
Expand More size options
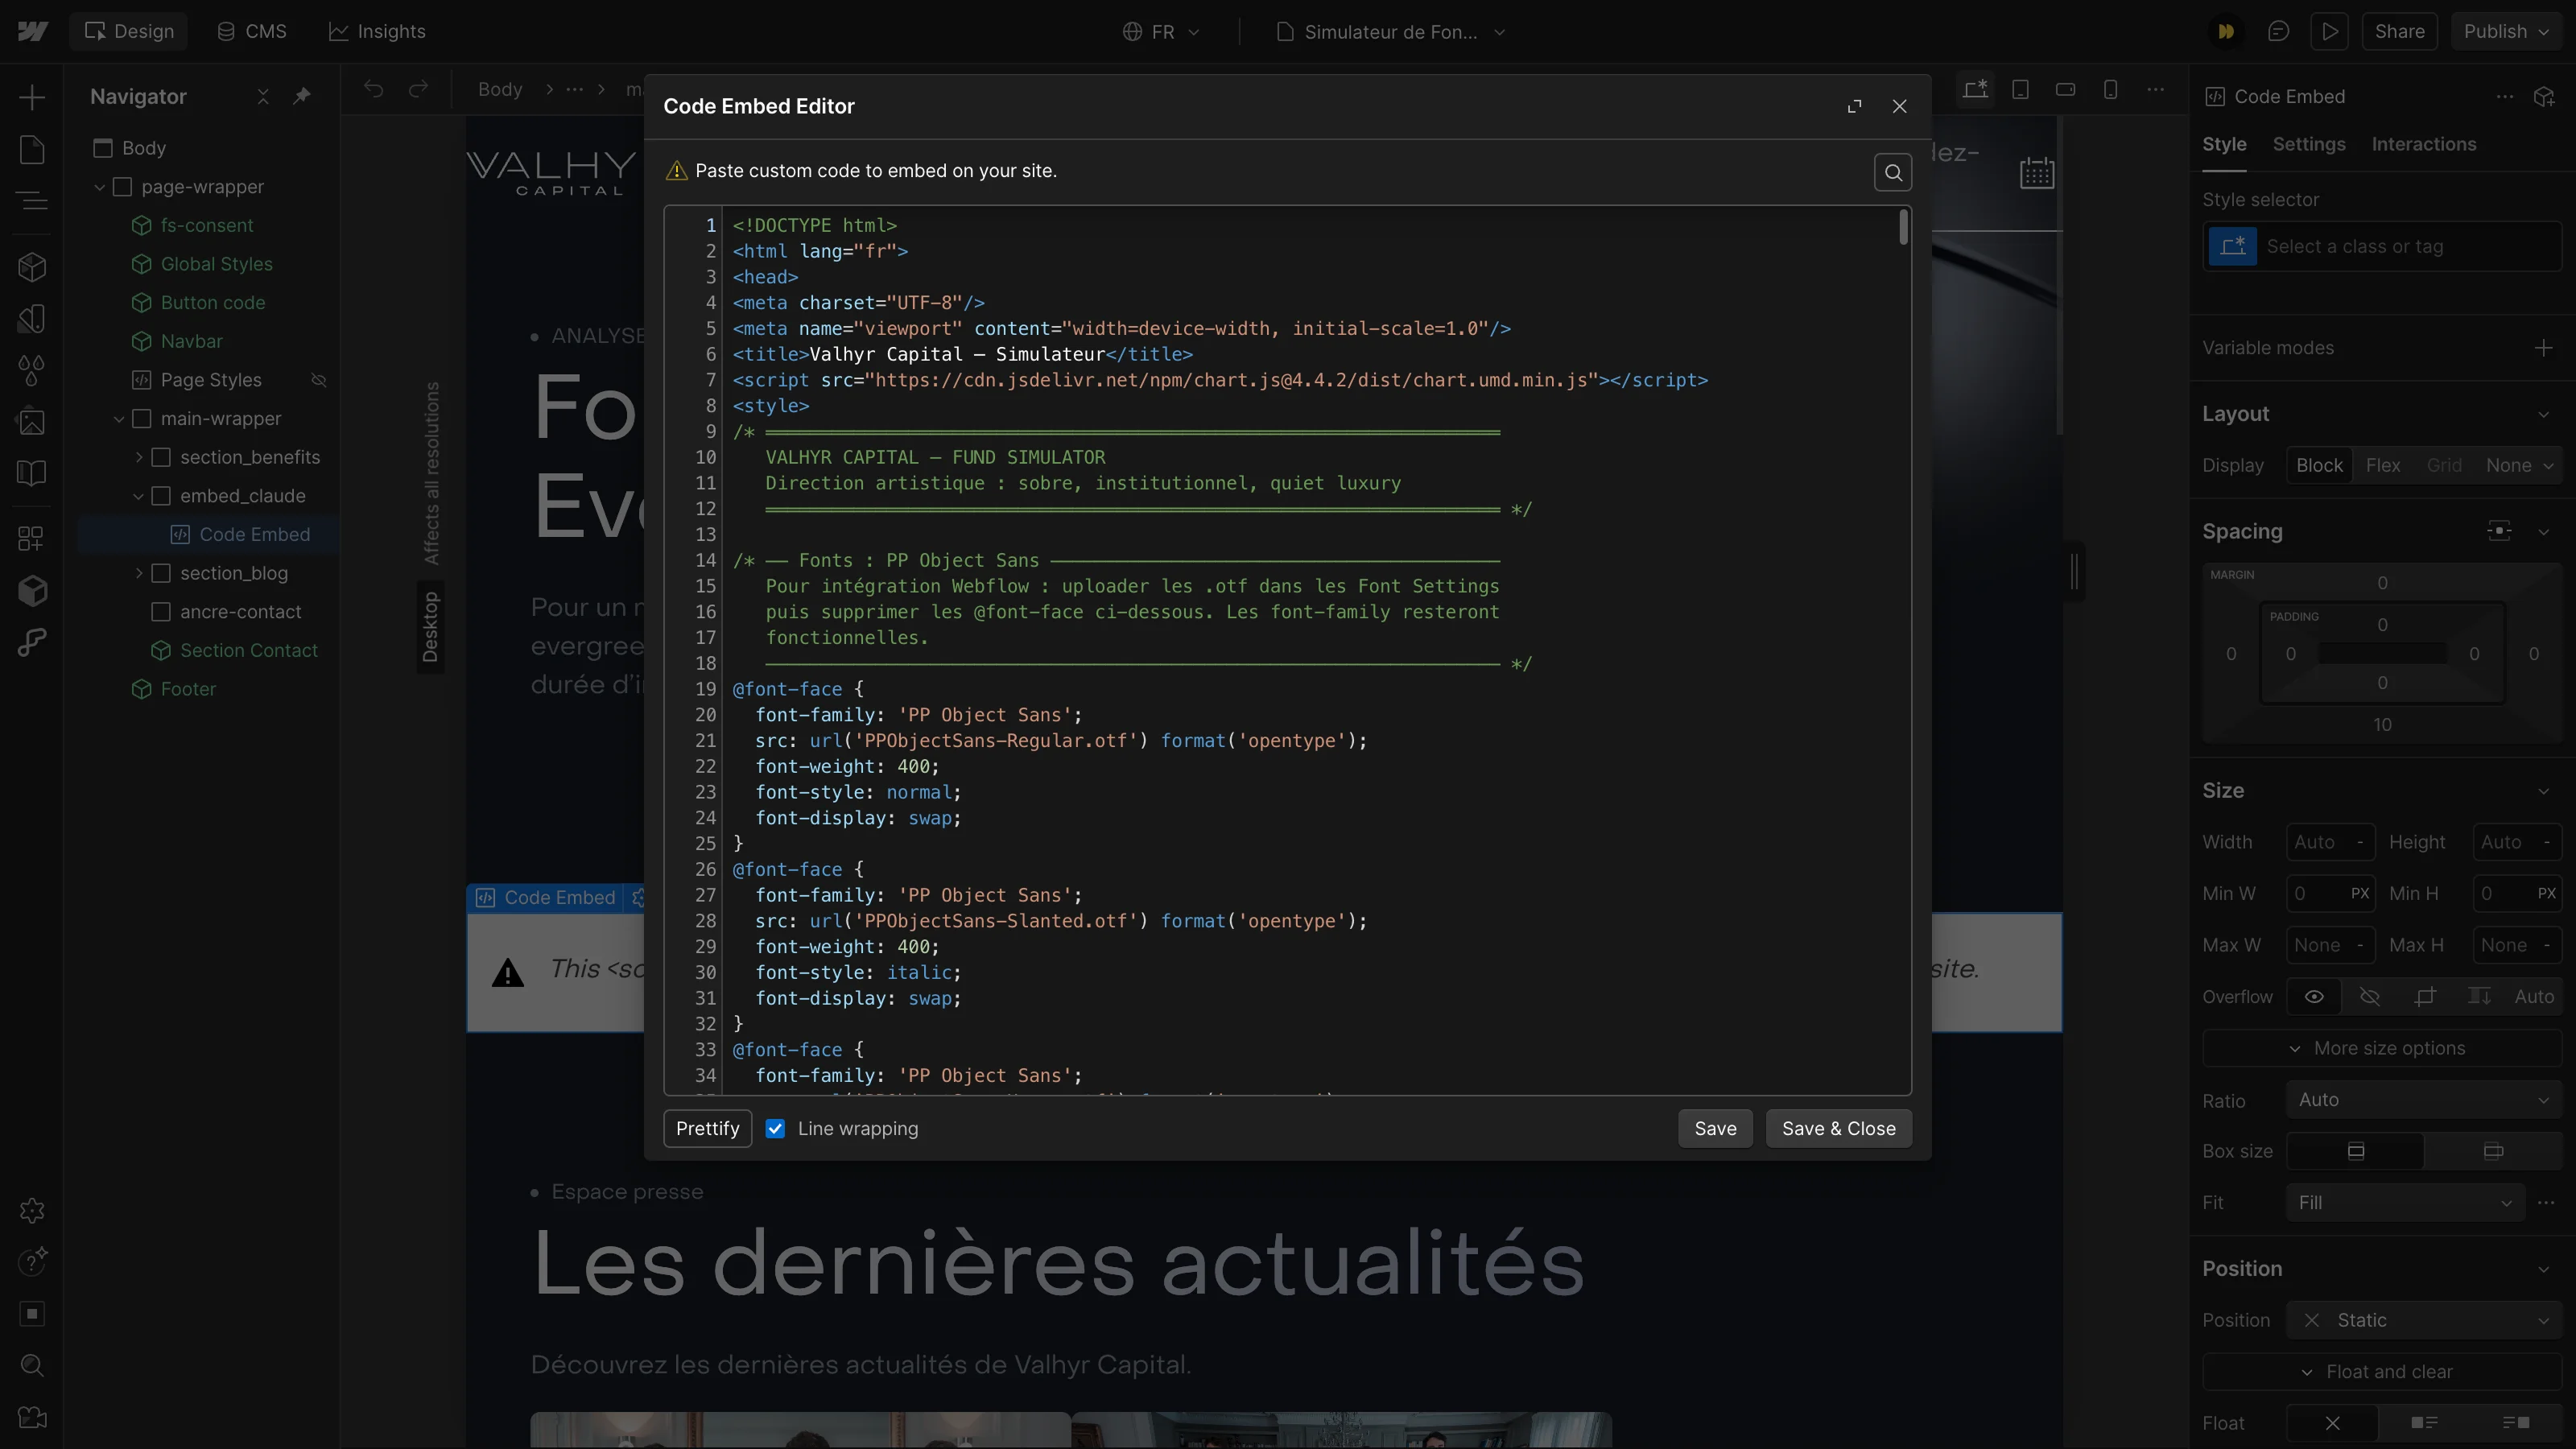click(2381, 1048)
